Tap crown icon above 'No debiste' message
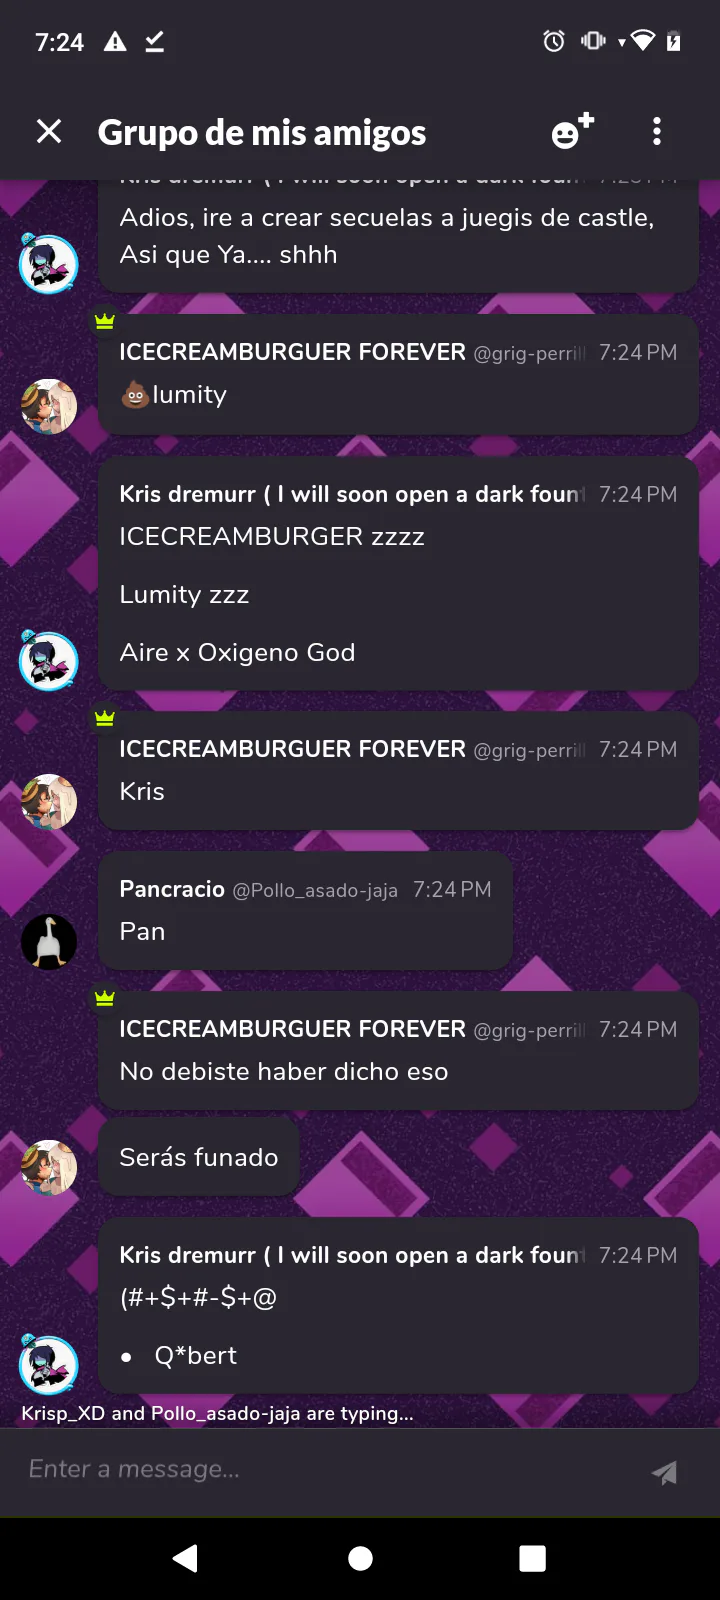Image resolution: width=720 pixels, height=1600 pixels. (105, 998)
